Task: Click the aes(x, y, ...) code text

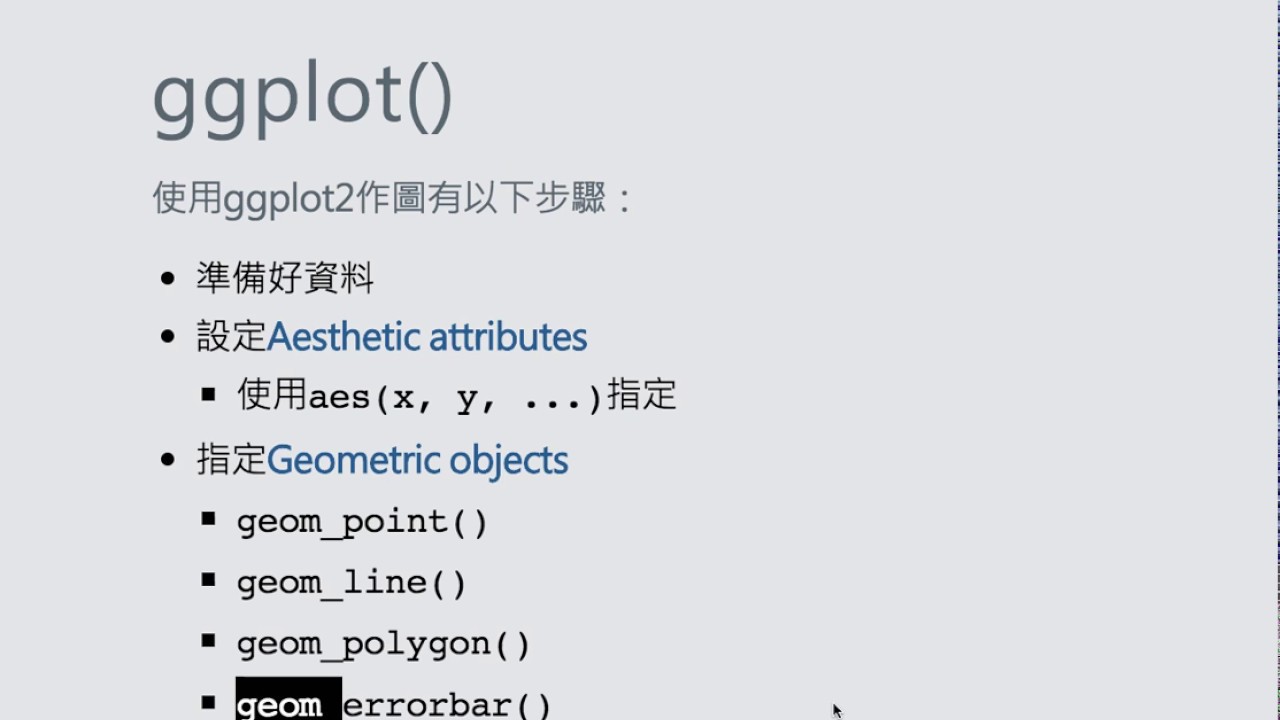Action: (456, 397)
